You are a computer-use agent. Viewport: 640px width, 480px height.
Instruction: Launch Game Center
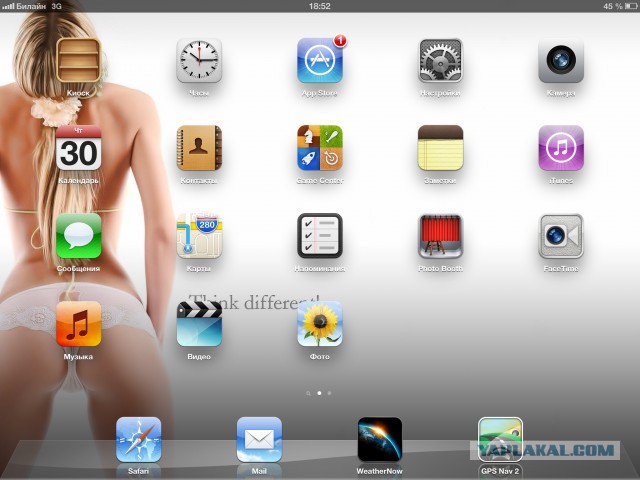click(320, 148)
